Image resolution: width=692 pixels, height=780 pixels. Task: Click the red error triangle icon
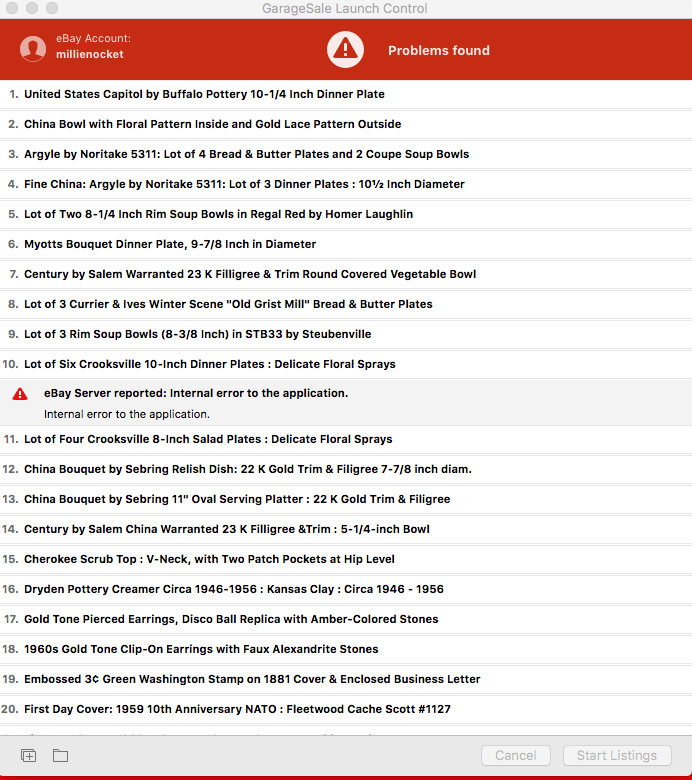(x=20, y=394)
